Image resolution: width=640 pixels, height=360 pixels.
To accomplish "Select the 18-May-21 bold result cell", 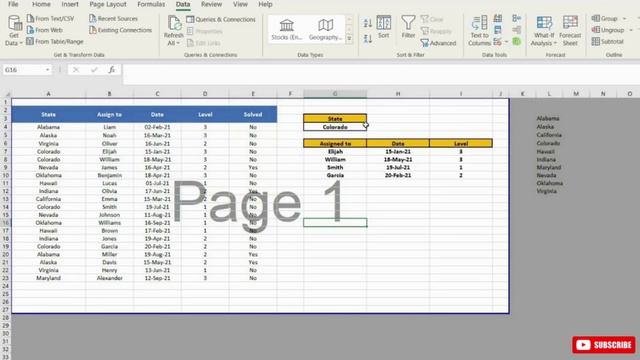I will pos(398,160).
